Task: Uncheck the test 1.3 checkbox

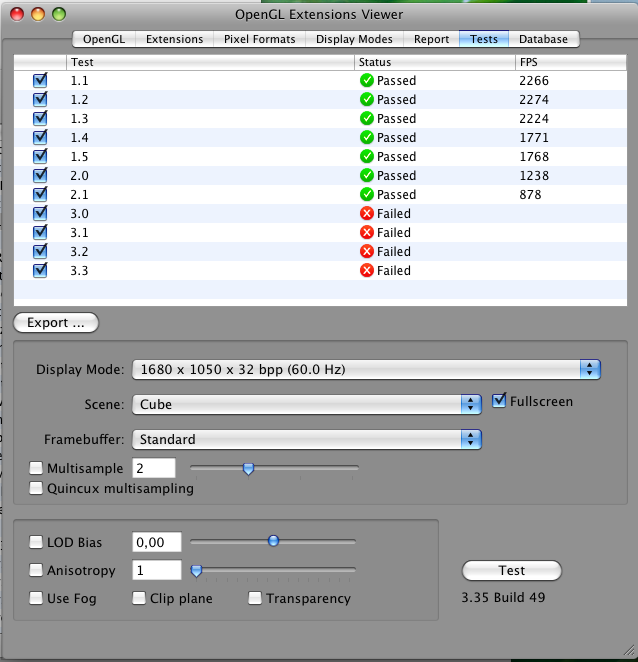Action: coord(40,118)
